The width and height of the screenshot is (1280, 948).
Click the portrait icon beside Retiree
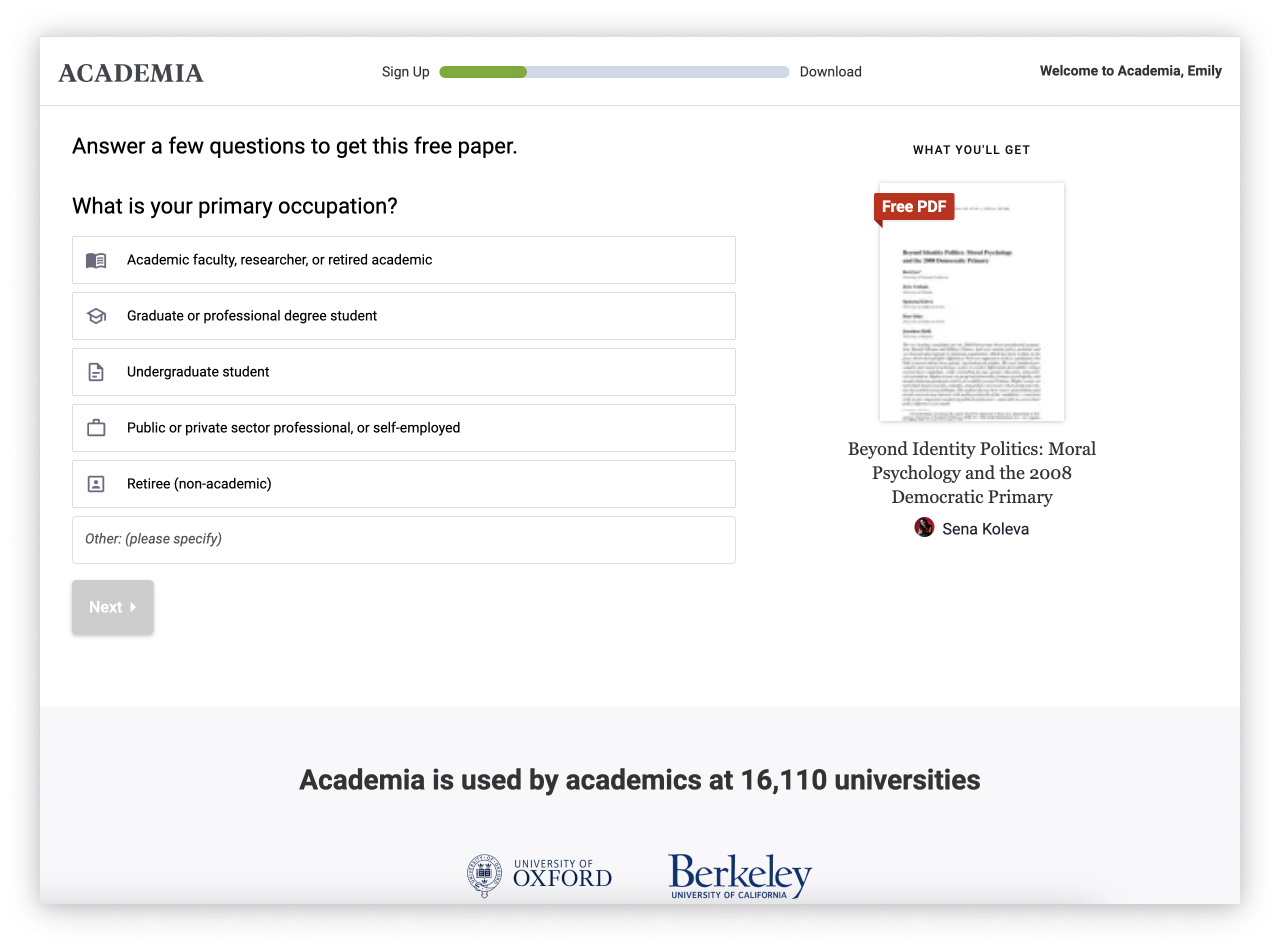[x=96, y=484]
